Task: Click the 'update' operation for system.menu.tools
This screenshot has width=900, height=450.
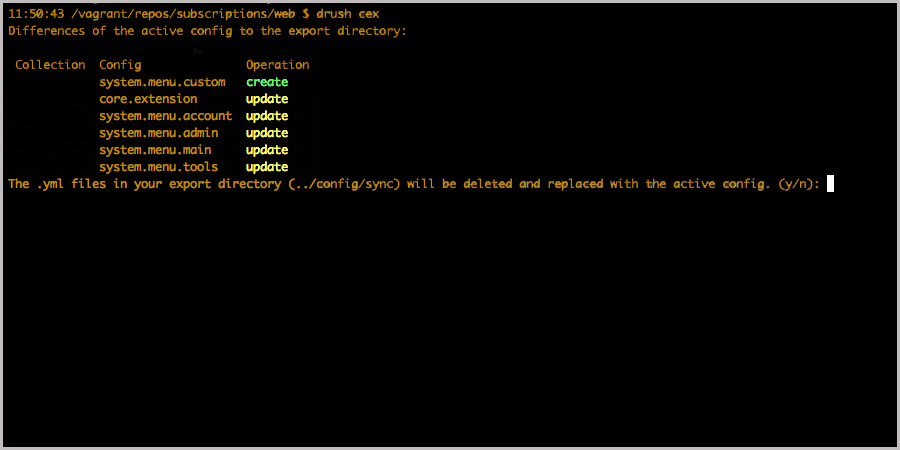Action: point(267,167)
